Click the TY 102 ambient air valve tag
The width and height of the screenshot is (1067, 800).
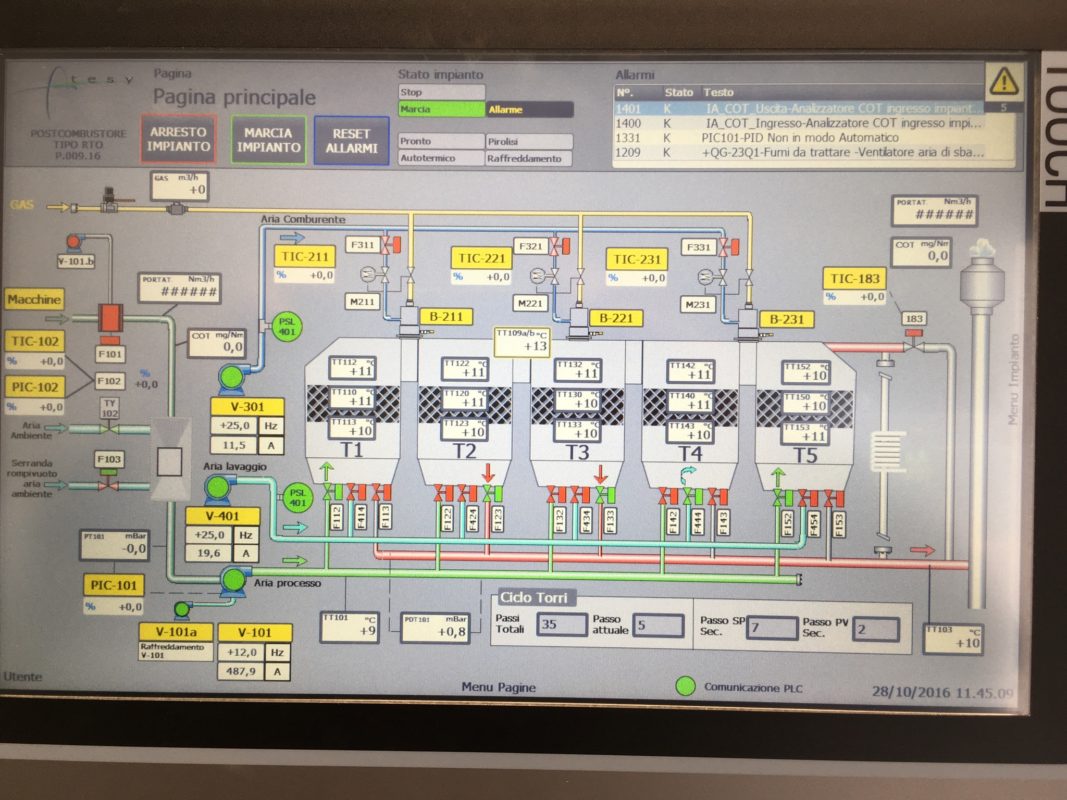coord(110,408)
